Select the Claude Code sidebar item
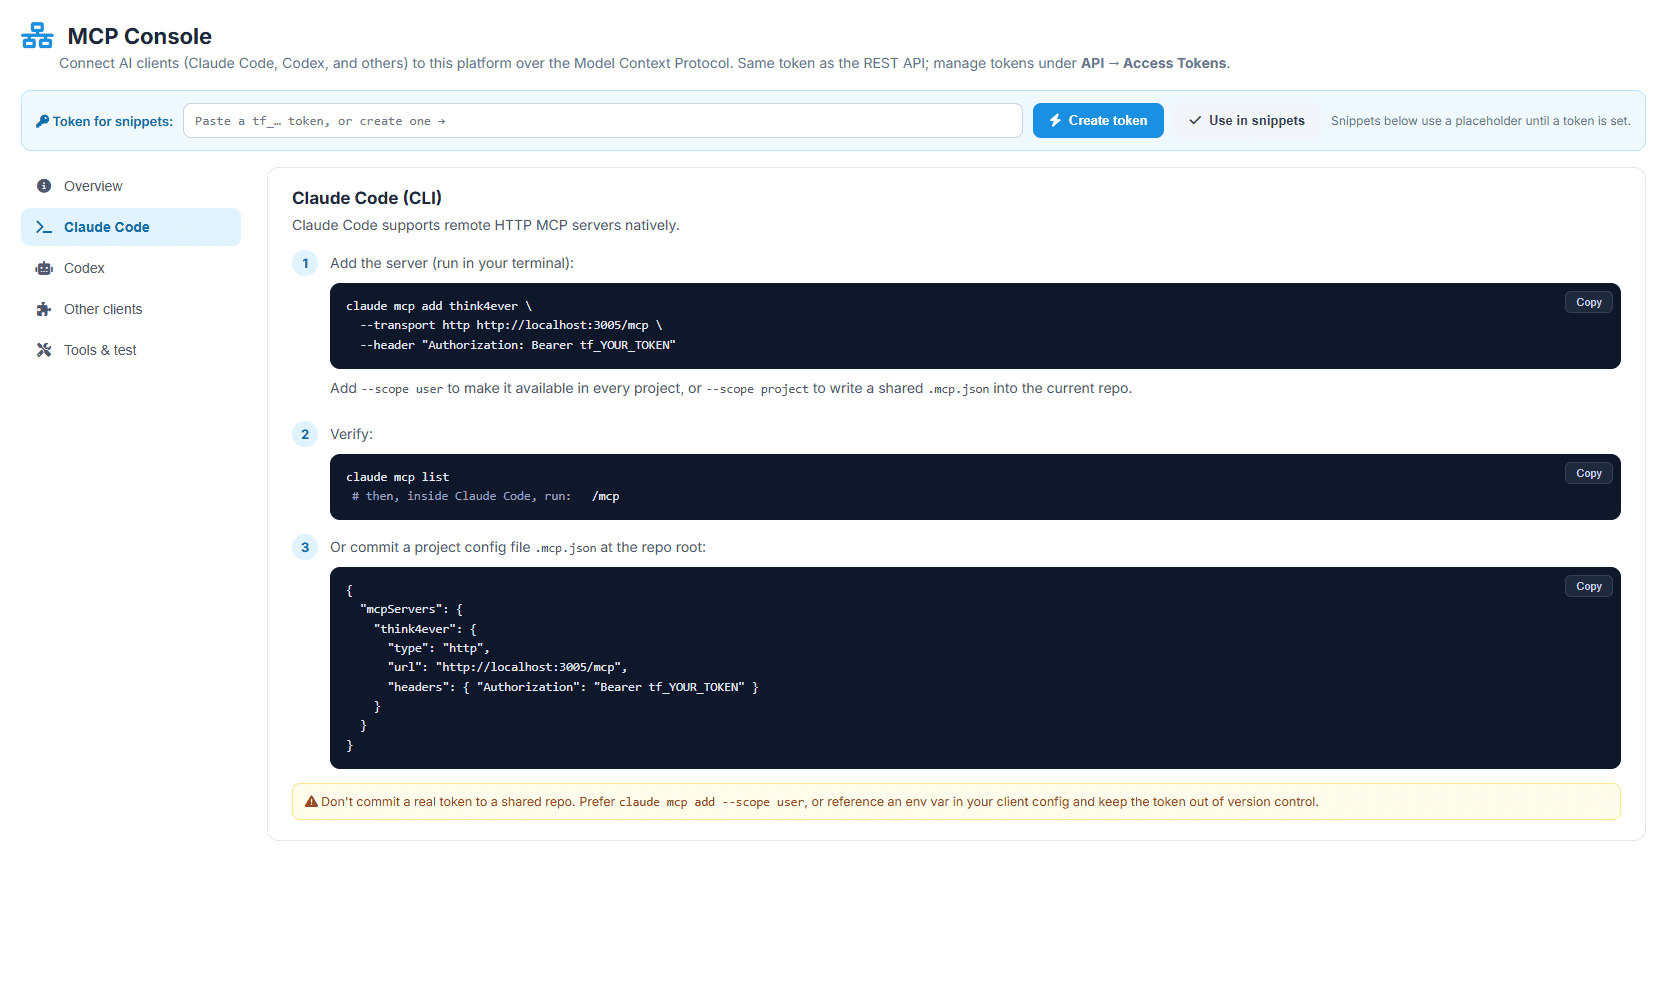The image size is (1664, 999). click(131, 227)
